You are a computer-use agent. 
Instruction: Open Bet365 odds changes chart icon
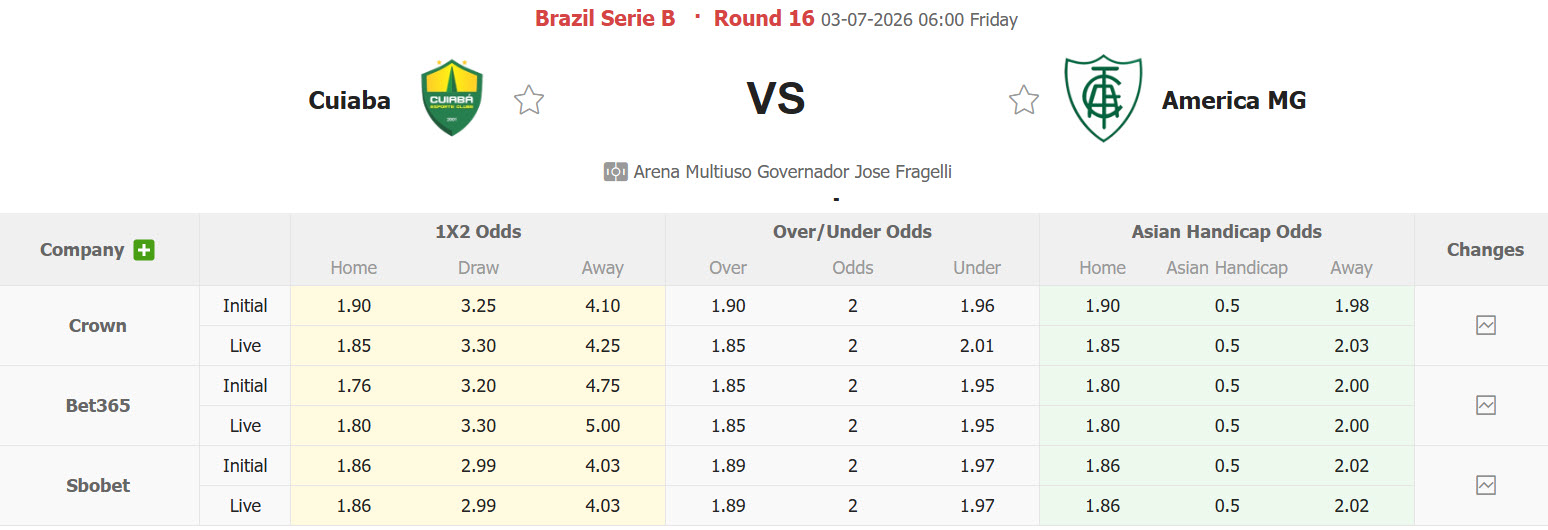point(1486,405)
